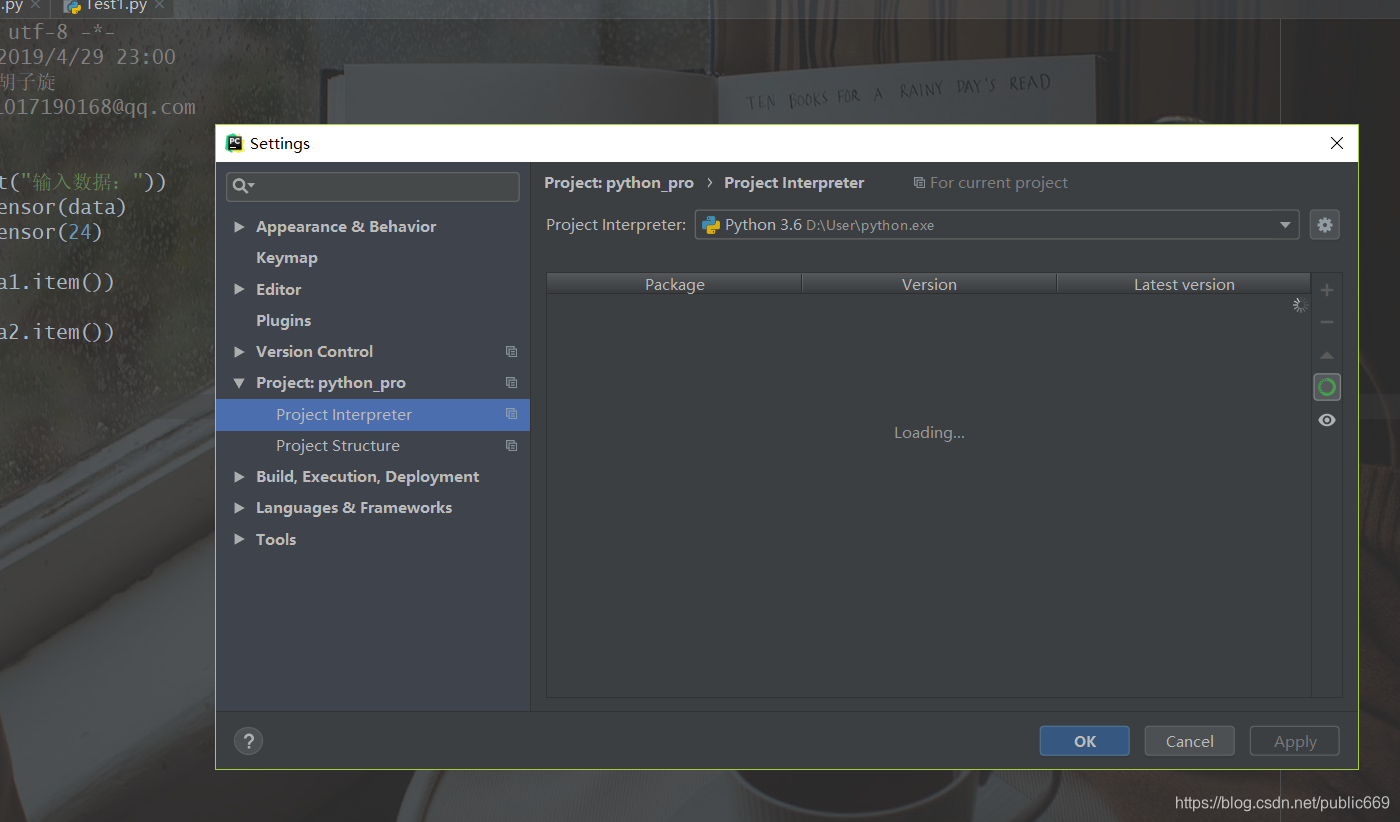The width and height of the screenshot is (1400, 822).
Task: Expand the Languages & Frameworks section
Action: click(239, 508)
